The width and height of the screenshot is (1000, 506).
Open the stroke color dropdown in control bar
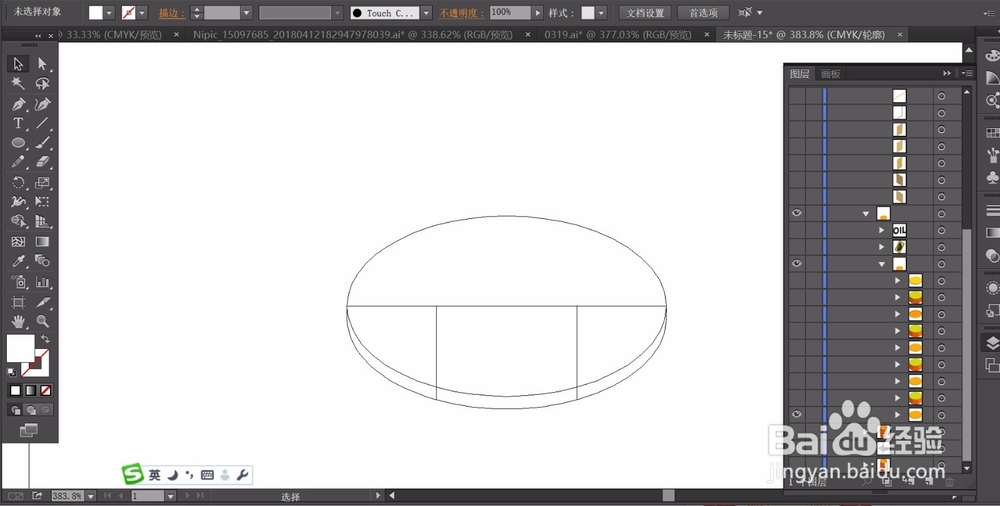(x=142, y=13)
